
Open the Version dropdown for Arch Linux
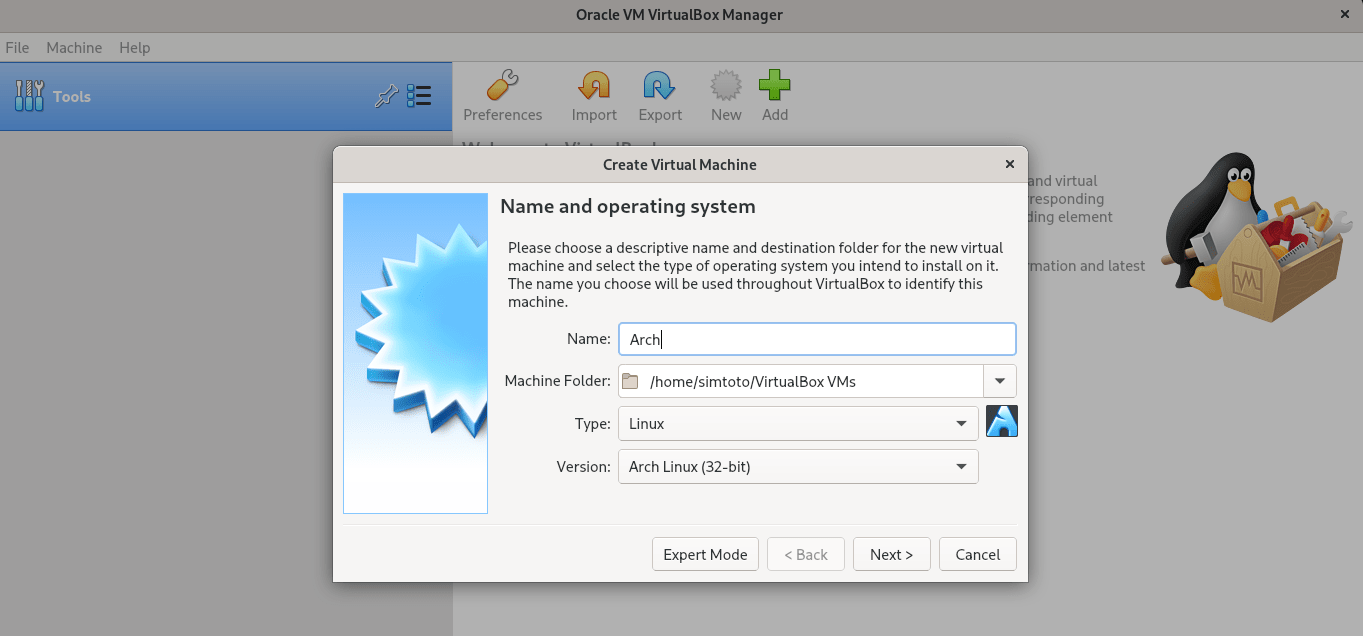(x=798, y=467)
